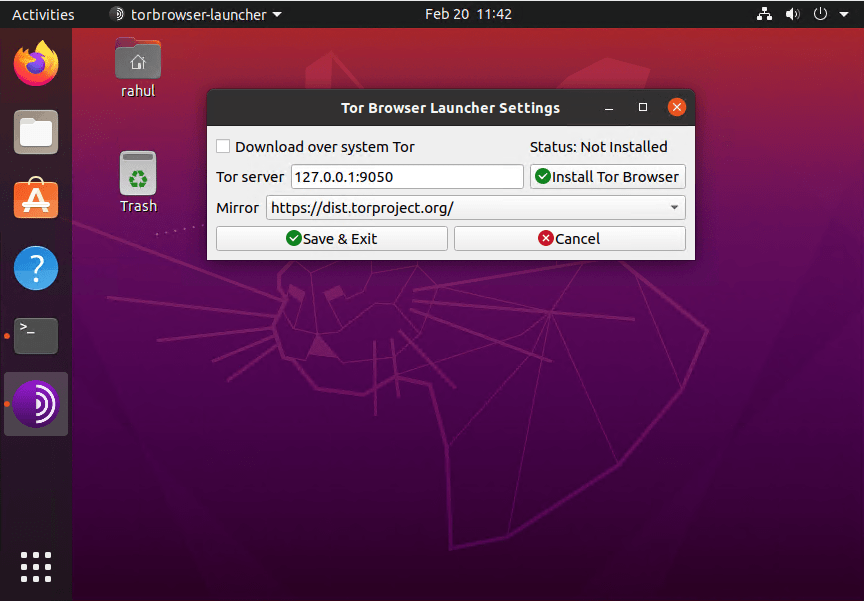Expand the system menu arrow
The image size is (864, 601).
click(844, 14)
